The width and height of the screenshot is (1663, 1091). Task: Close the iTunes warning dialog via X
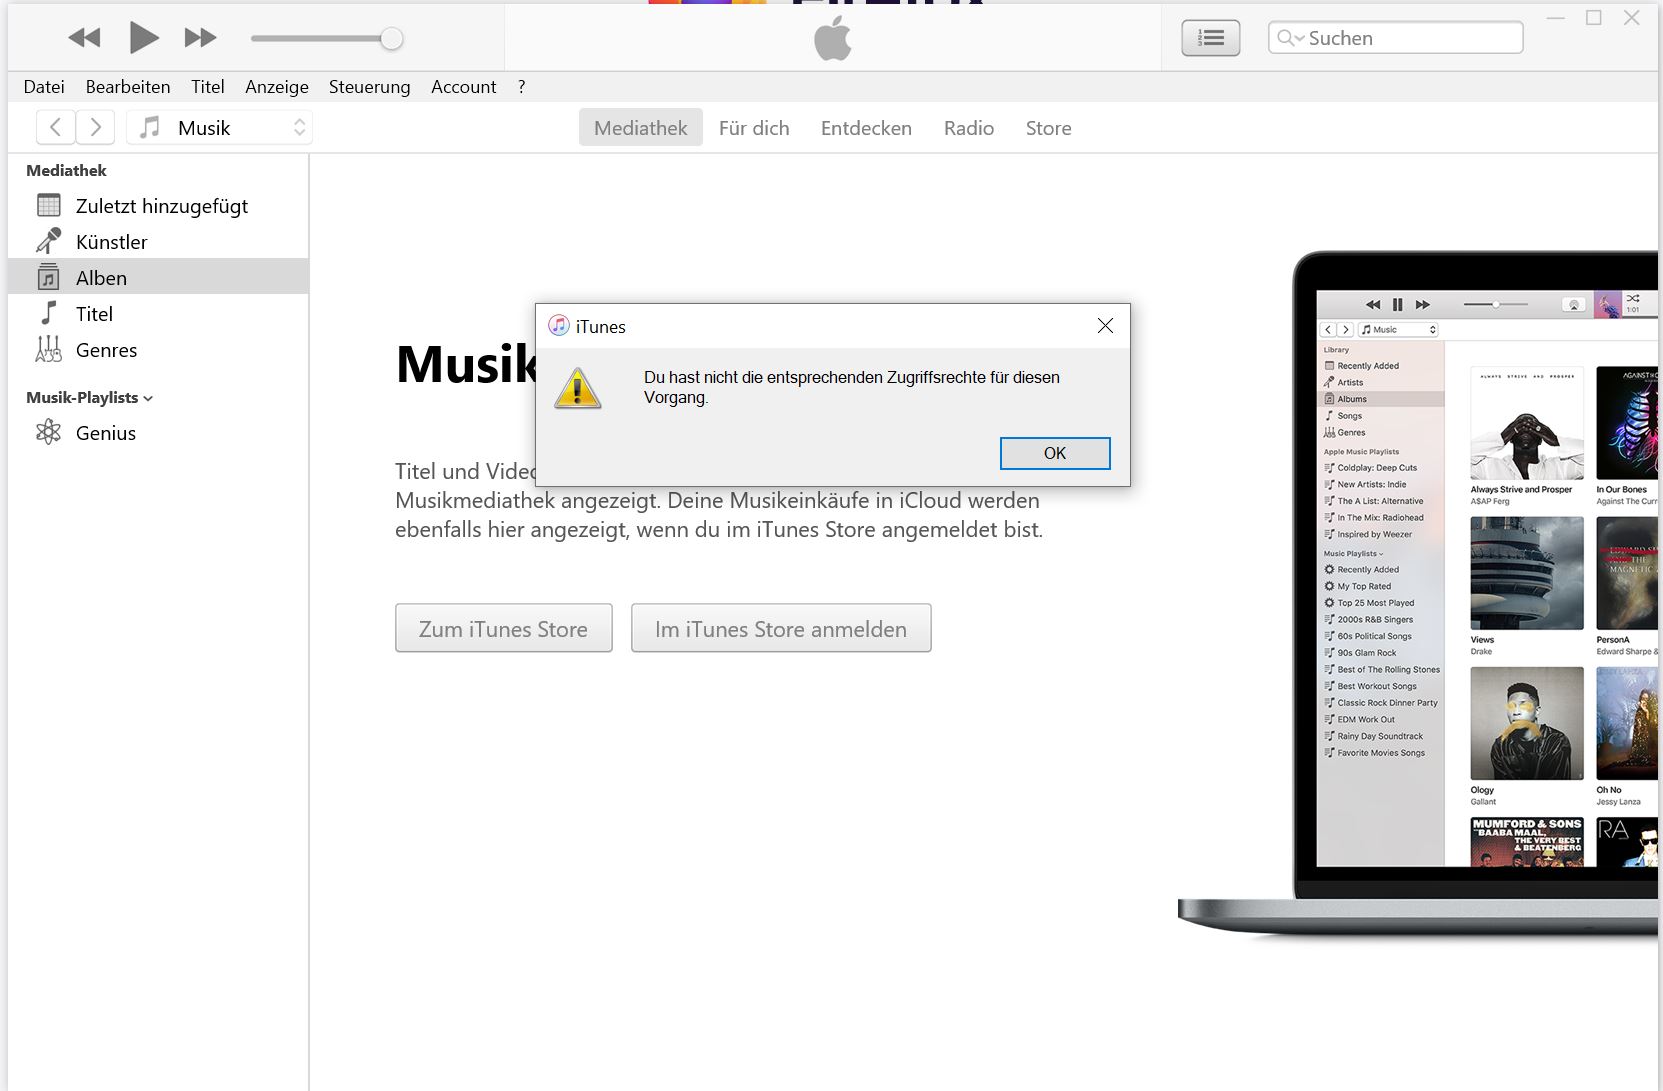pos(1105,326)
